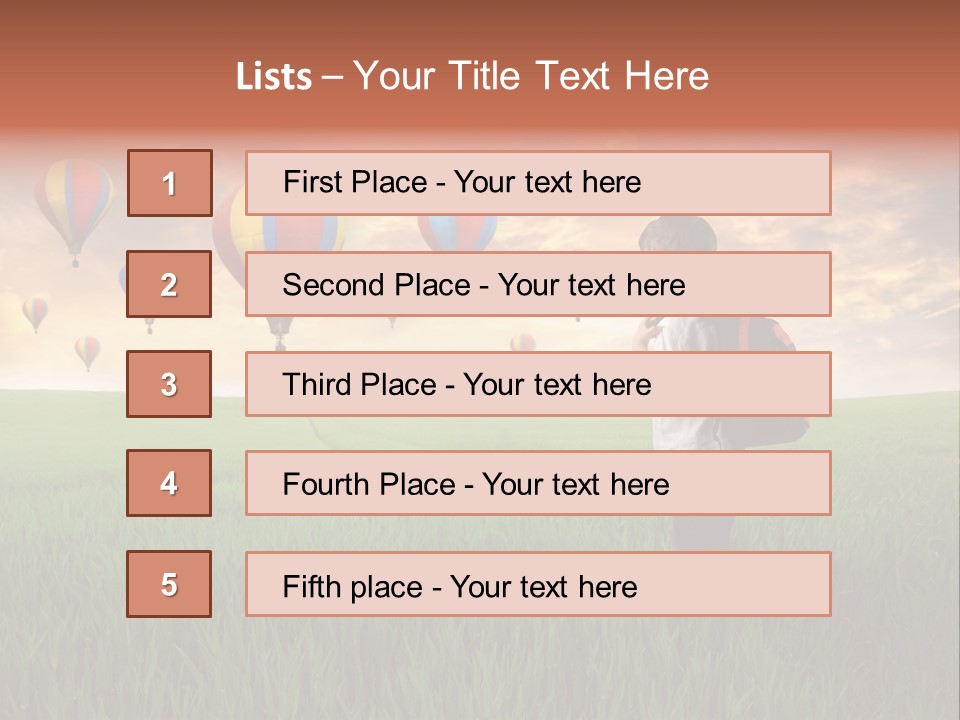Click the bold word Lists in title
This screenshot has height=720, width=960.
[274, 77]
